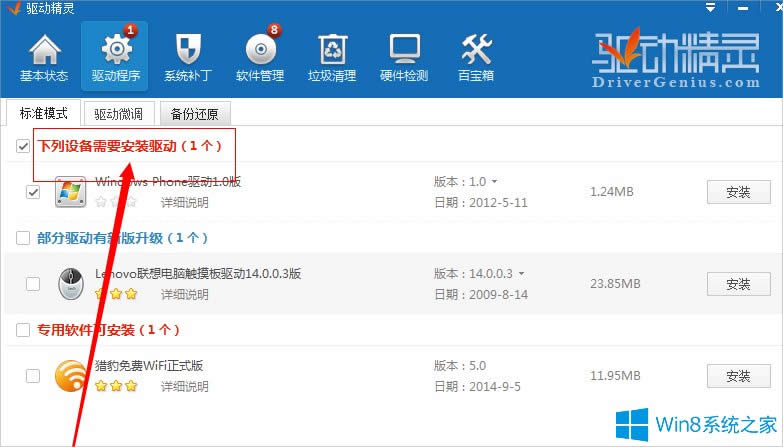The image size is (783, 447).
Task: Open the 基本状态 home icon
Action: coord(44,49)
